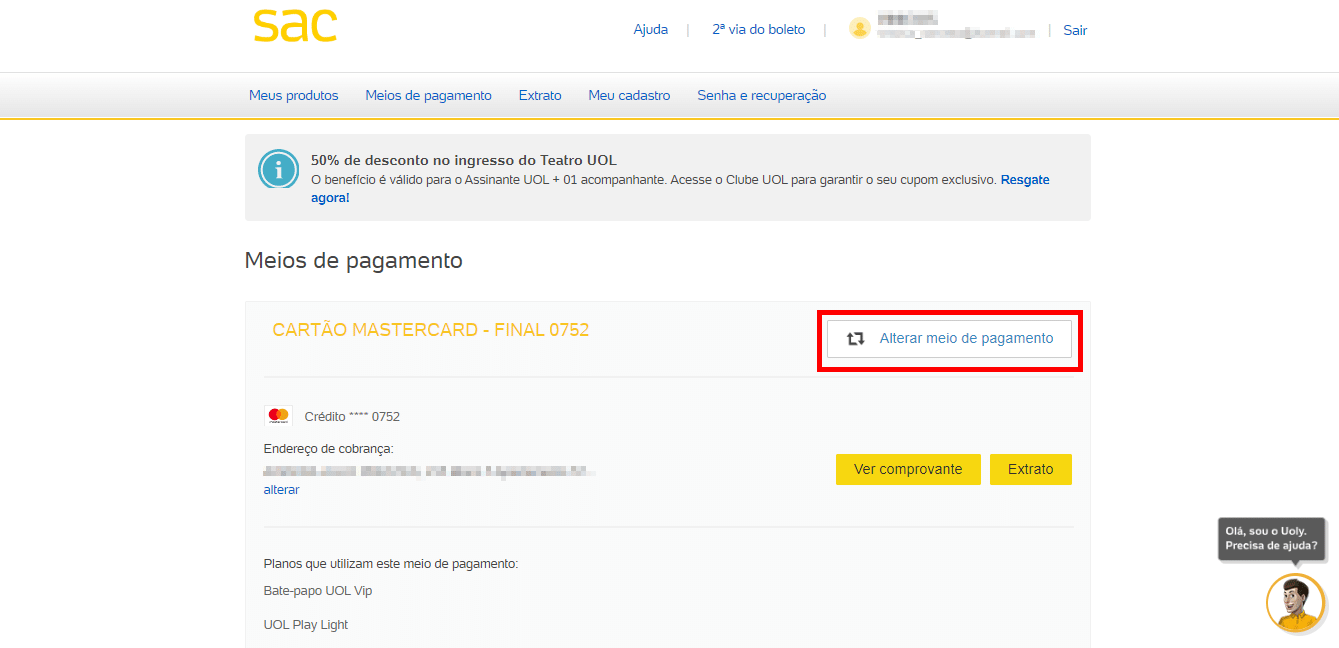Click the Mastercard logo icon
Screen dimensions: 1339x648
pos(278,416)
